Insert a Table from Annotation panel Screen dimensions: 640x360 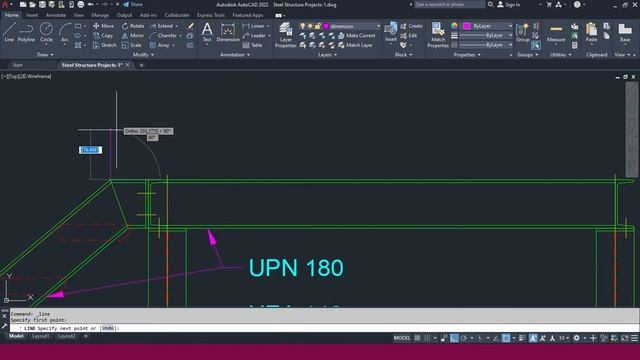click(253, 45)
